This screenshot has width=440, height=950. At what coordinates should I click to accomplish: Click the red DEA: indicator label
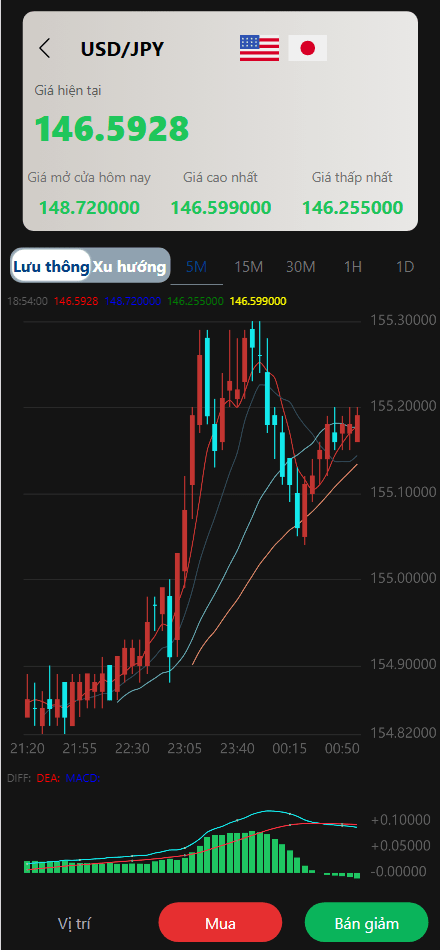(48, 779)
